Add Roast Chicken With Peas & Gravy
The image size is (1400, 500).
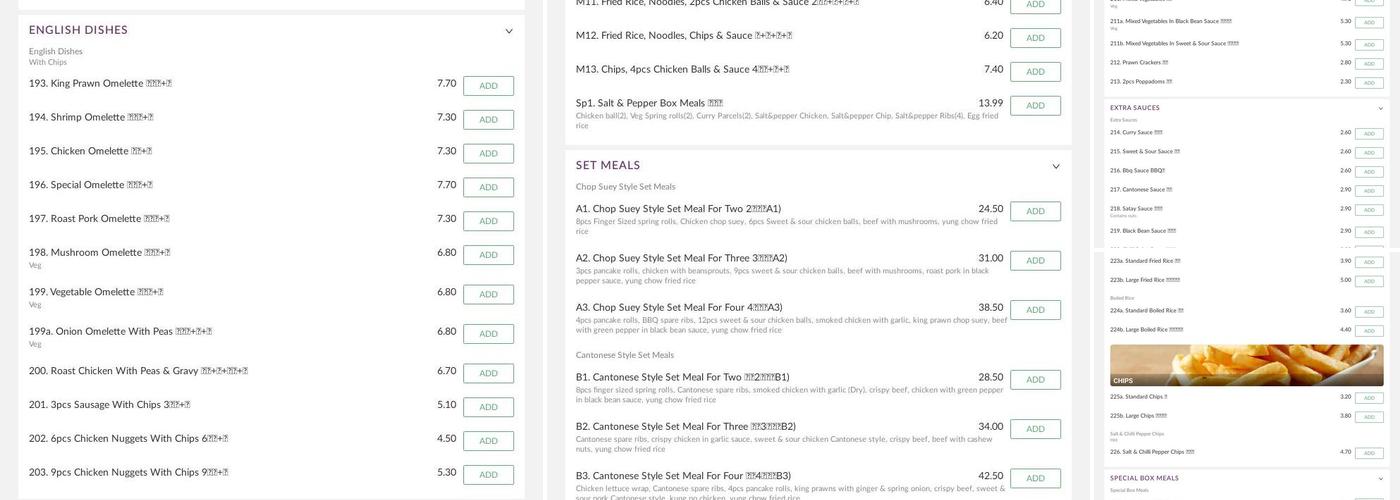click(x=488, y=373)
